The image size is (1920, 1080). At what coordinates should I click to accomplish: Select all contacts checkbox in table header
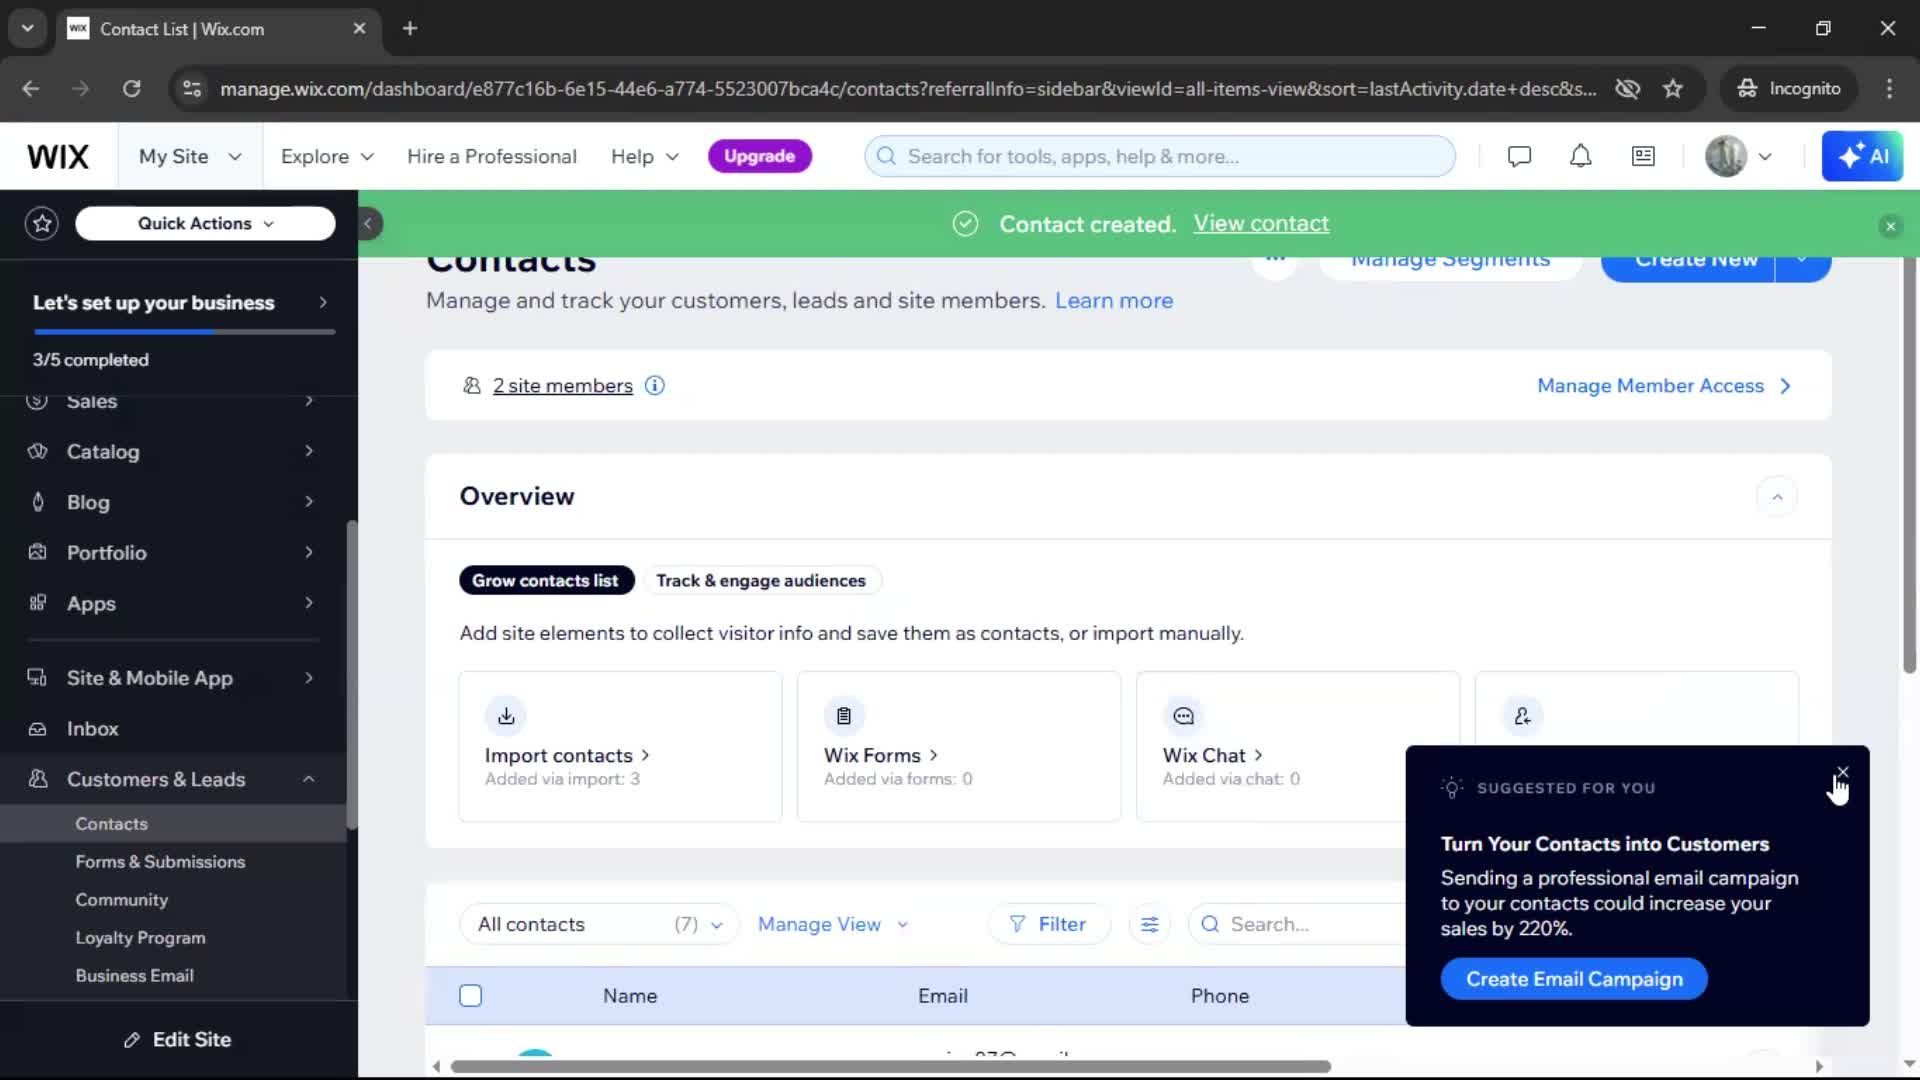click(x=471, y=996)
